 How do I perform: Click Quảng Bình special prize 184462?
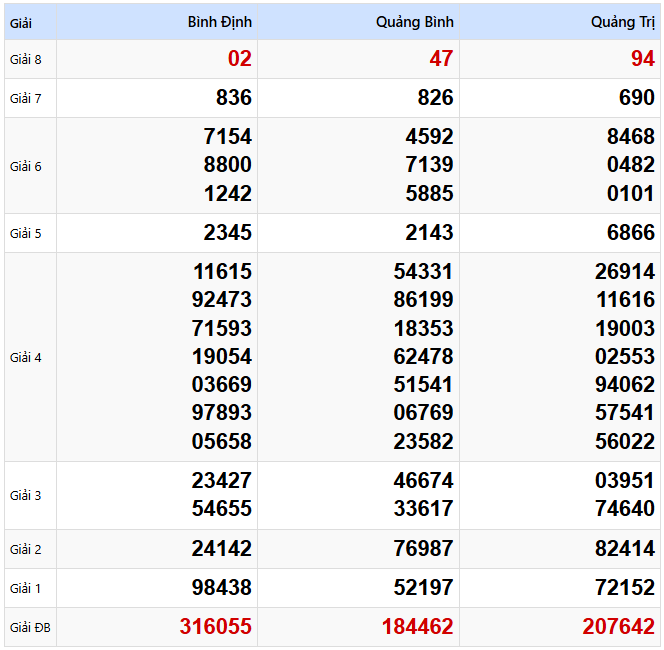pyautogui.click(x=417, y=627)
